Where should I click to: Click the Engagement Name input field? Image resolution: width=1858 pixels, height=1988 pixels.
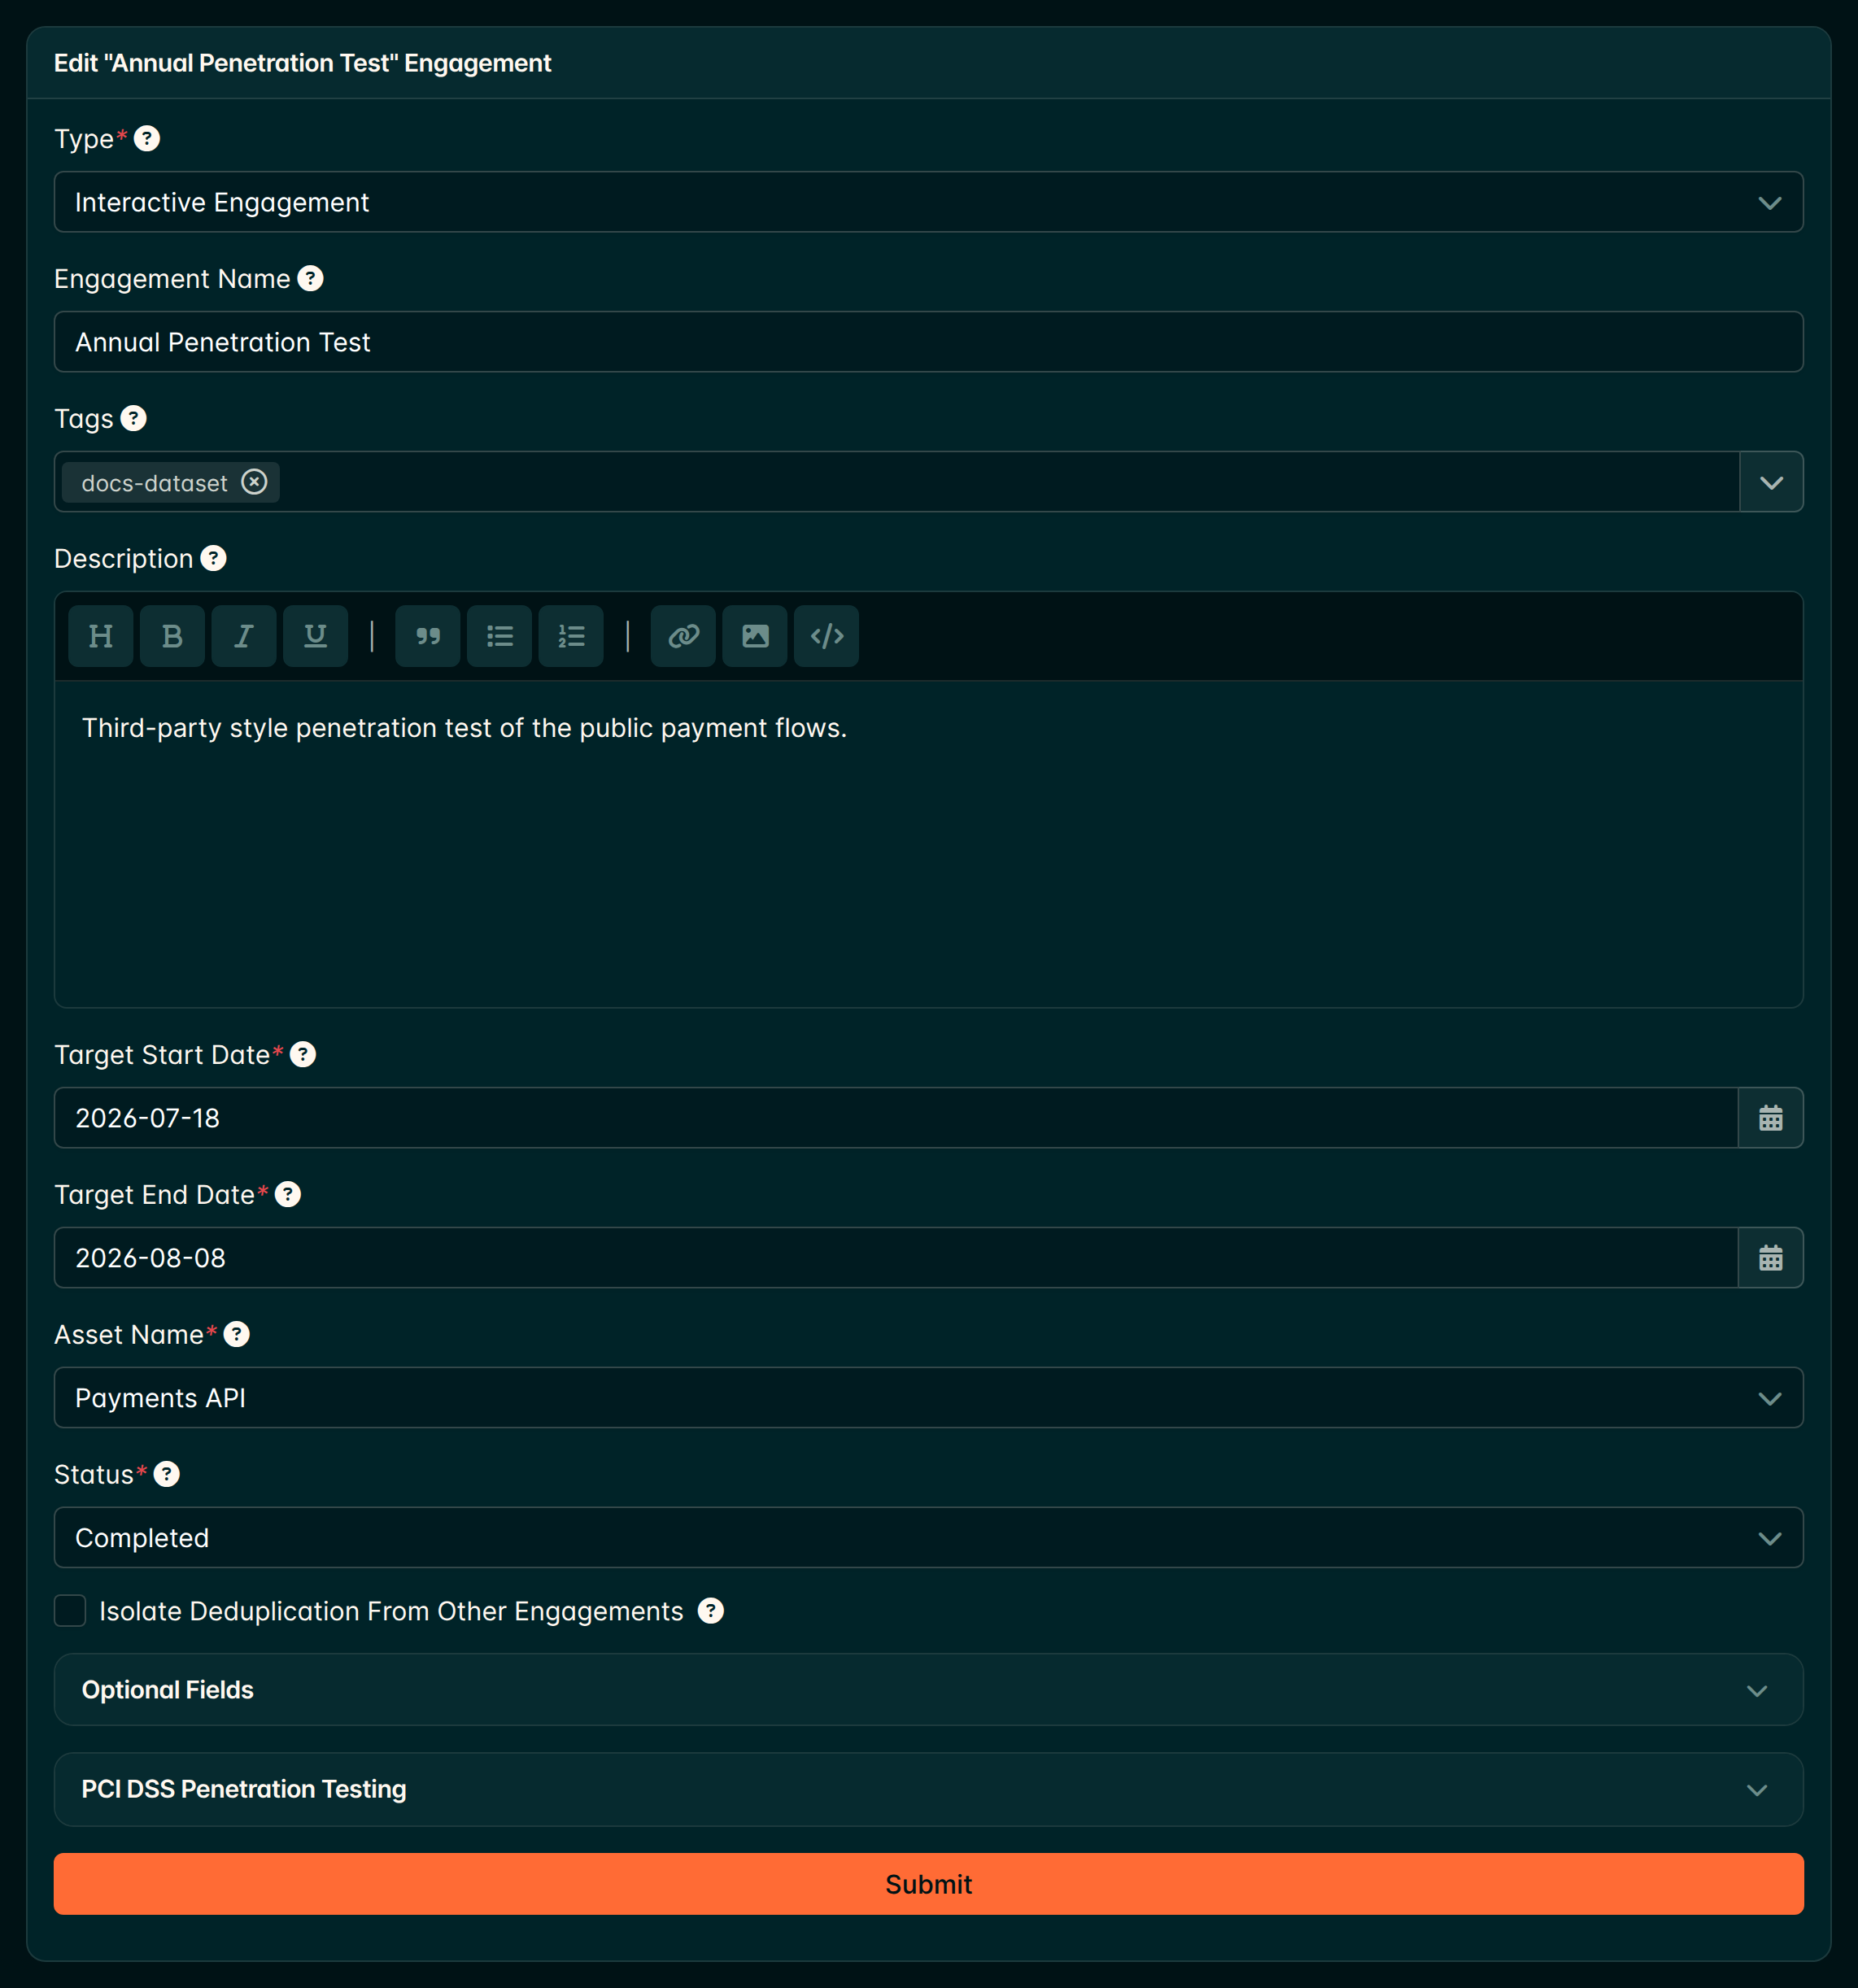coord(928,342)
